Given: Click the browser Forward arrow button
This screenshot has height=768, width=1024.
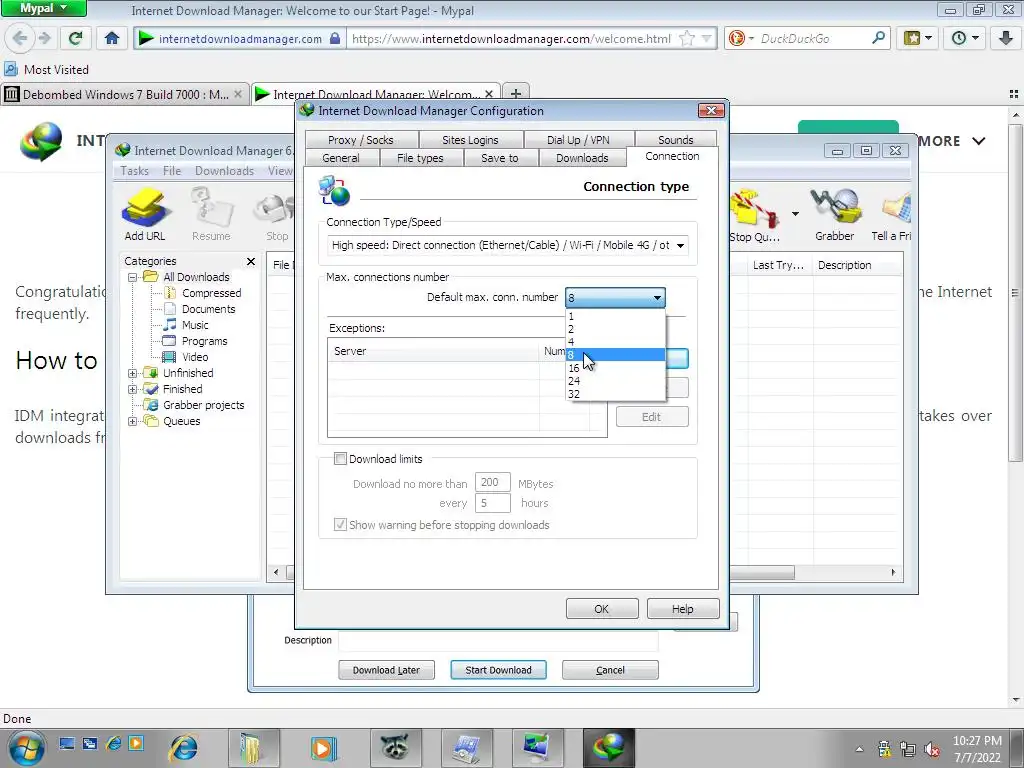Looking at the screenshot, I should pos(44,39).
